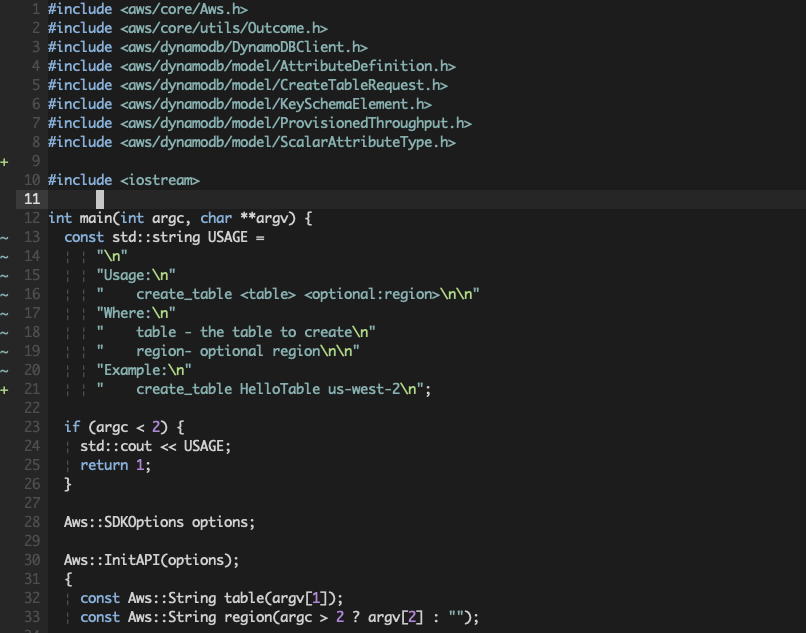Click the text "AttributeDefinition.h" include line
806x633 pixels.
252,66
